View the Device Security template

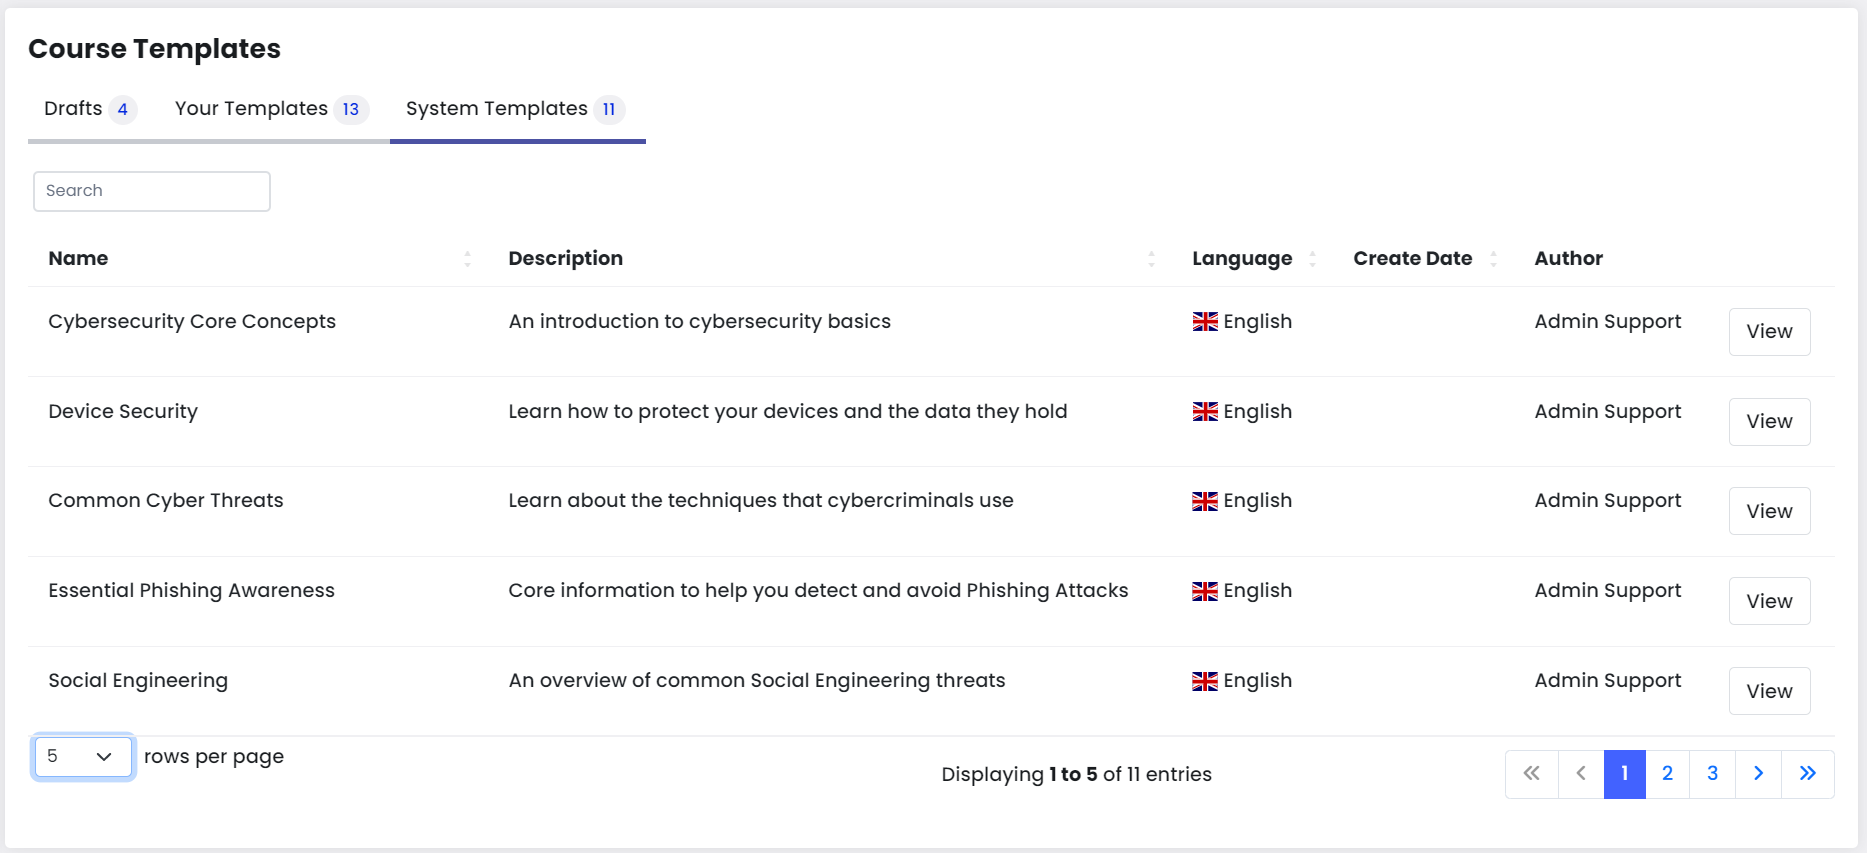[x=1769, y=422]
